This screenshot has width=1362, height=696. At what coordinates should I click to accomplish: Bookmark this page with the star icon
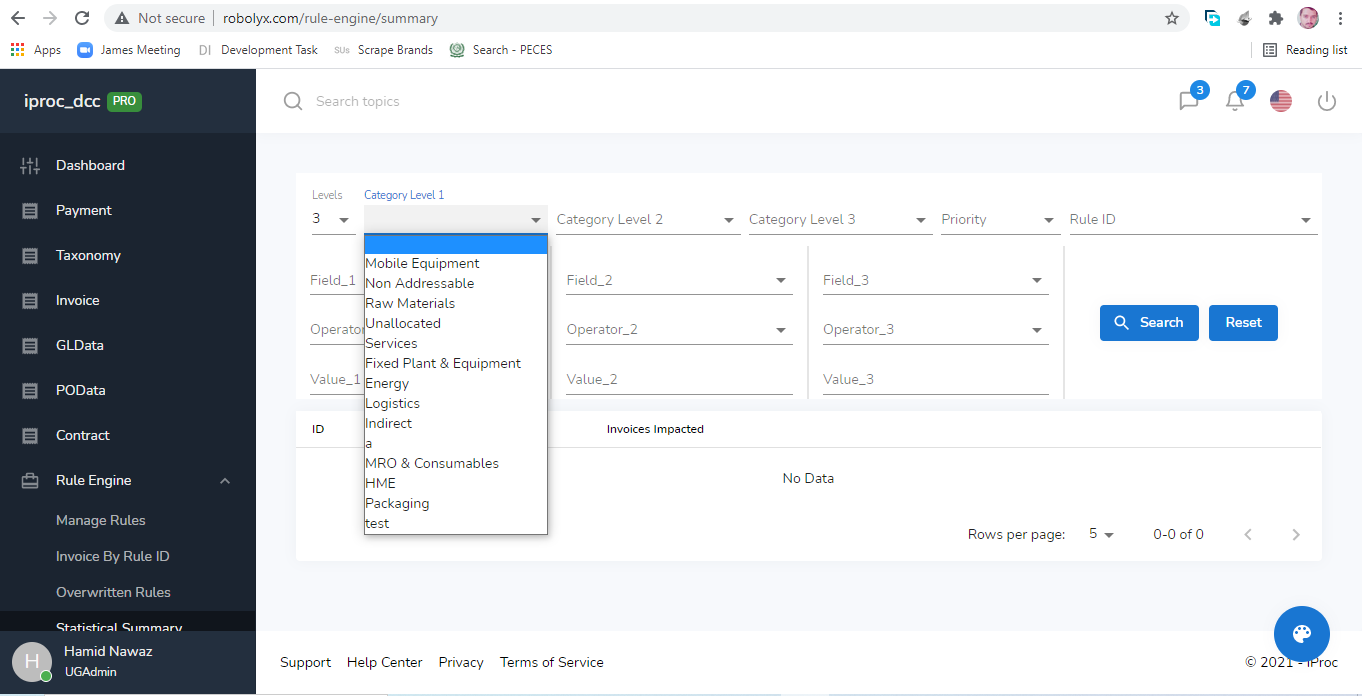click(1172, 18)
